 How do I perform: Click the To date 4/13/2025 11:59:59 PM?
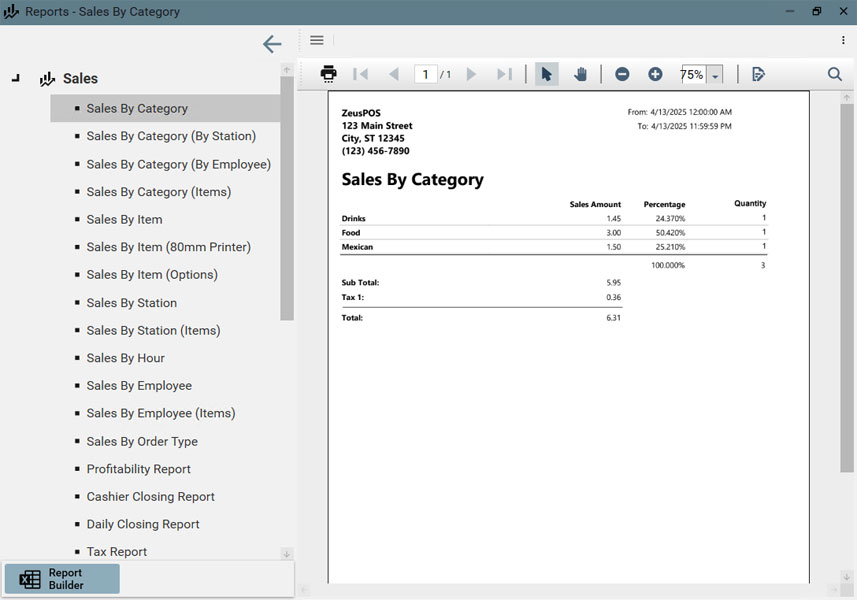click(691, 126)
